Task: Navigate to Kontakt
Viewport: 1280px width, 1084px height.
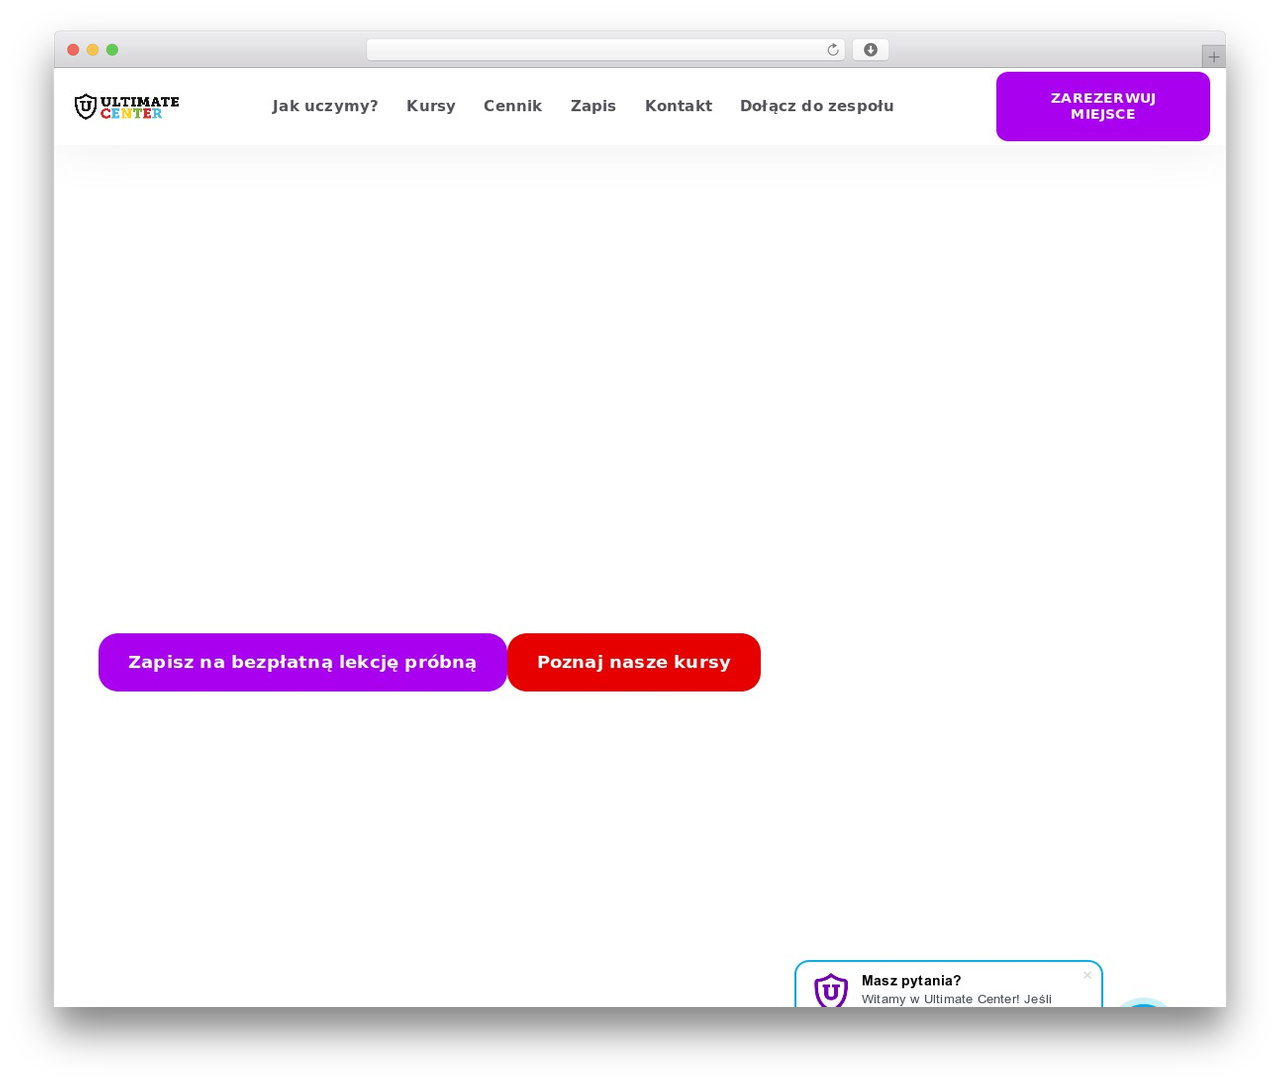Action: [x=678, y=106]
